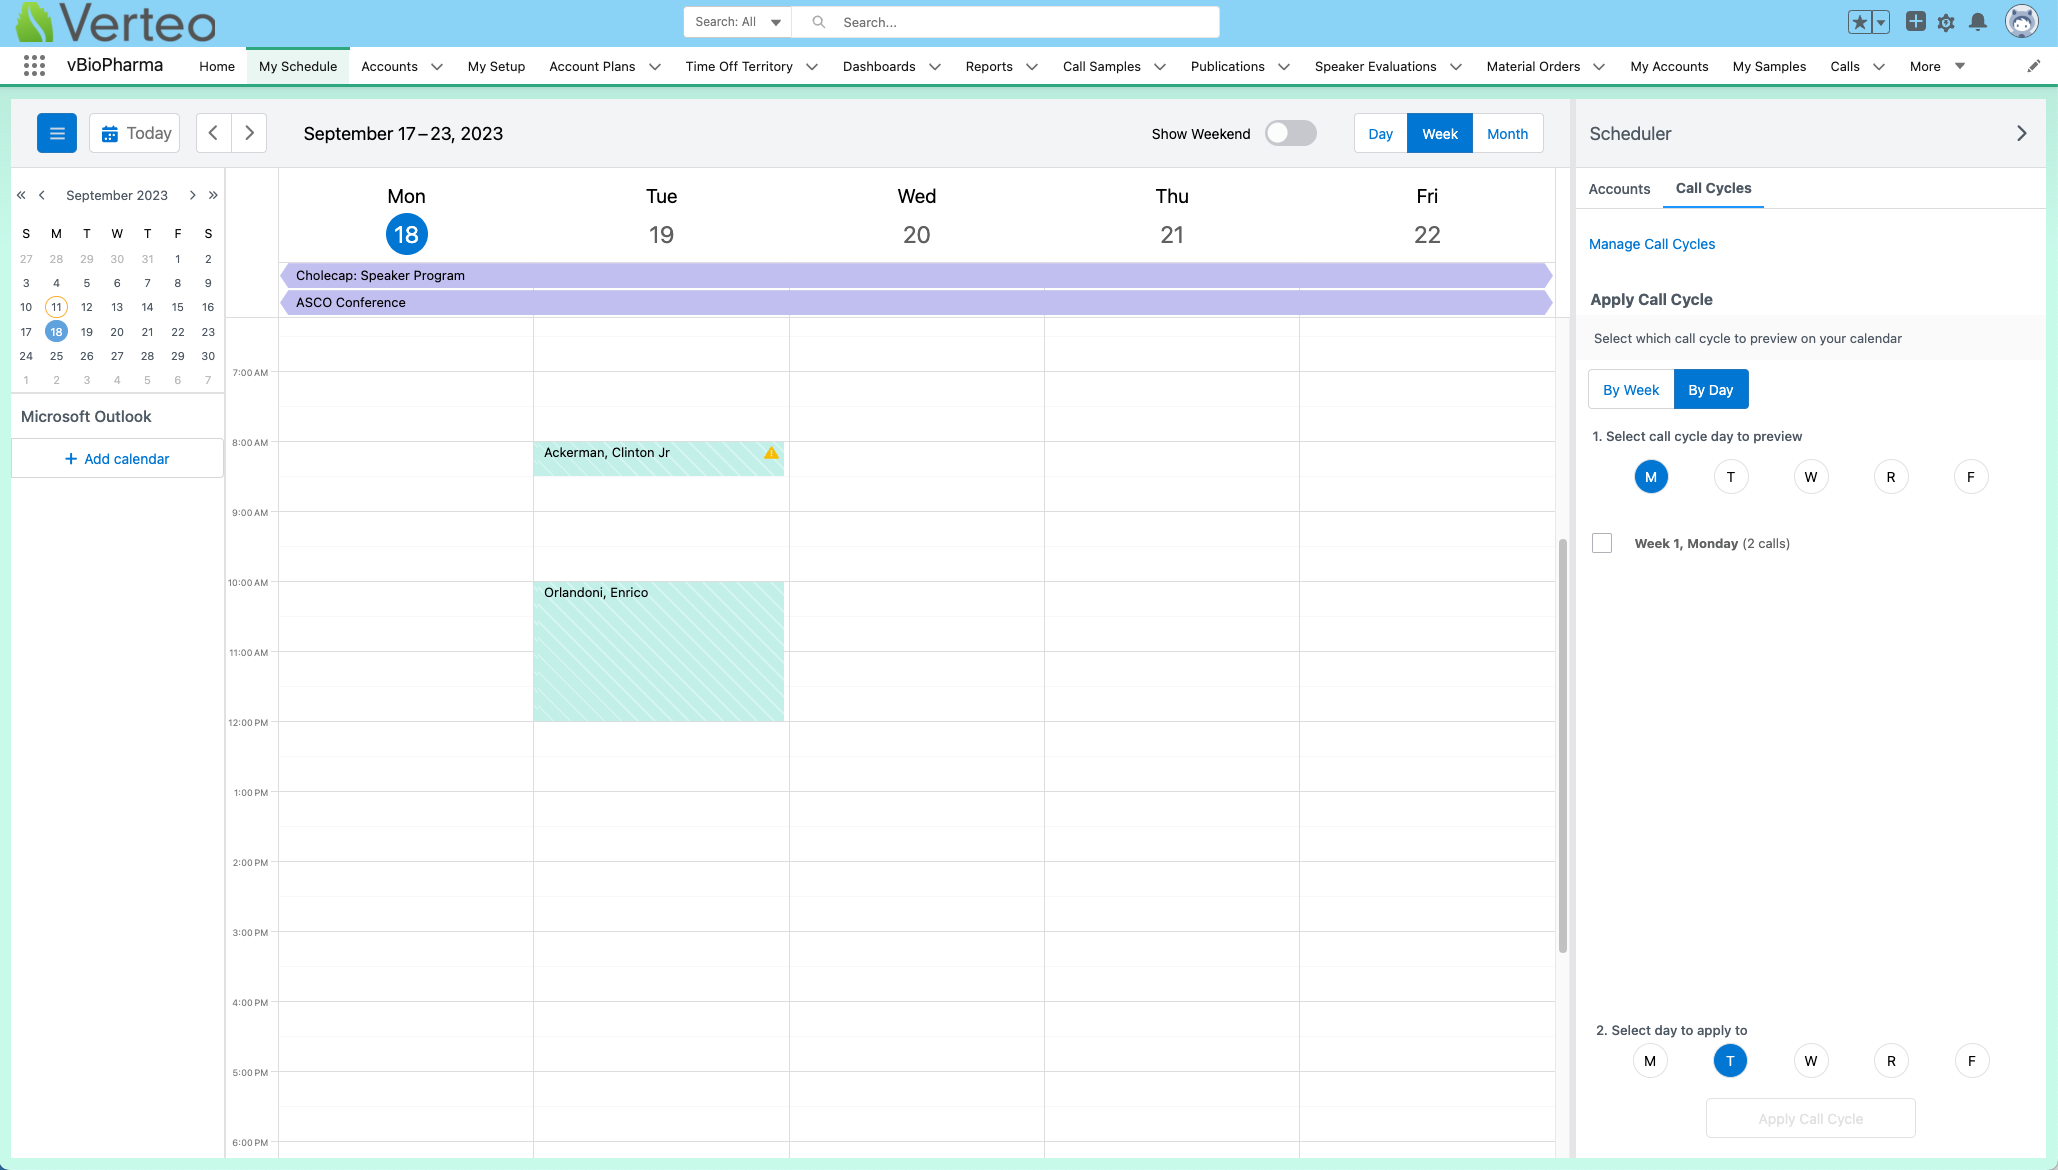Select Wednesday as call cycle preview day
The height and width of the screenshot is (1170, 2058).
click(x=1810, y=477)
